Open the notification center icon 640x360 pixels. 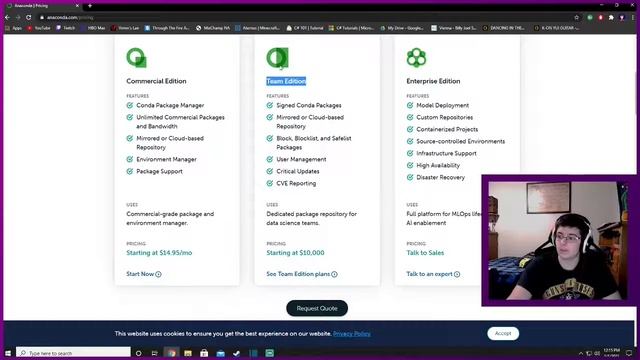[629, 353]
